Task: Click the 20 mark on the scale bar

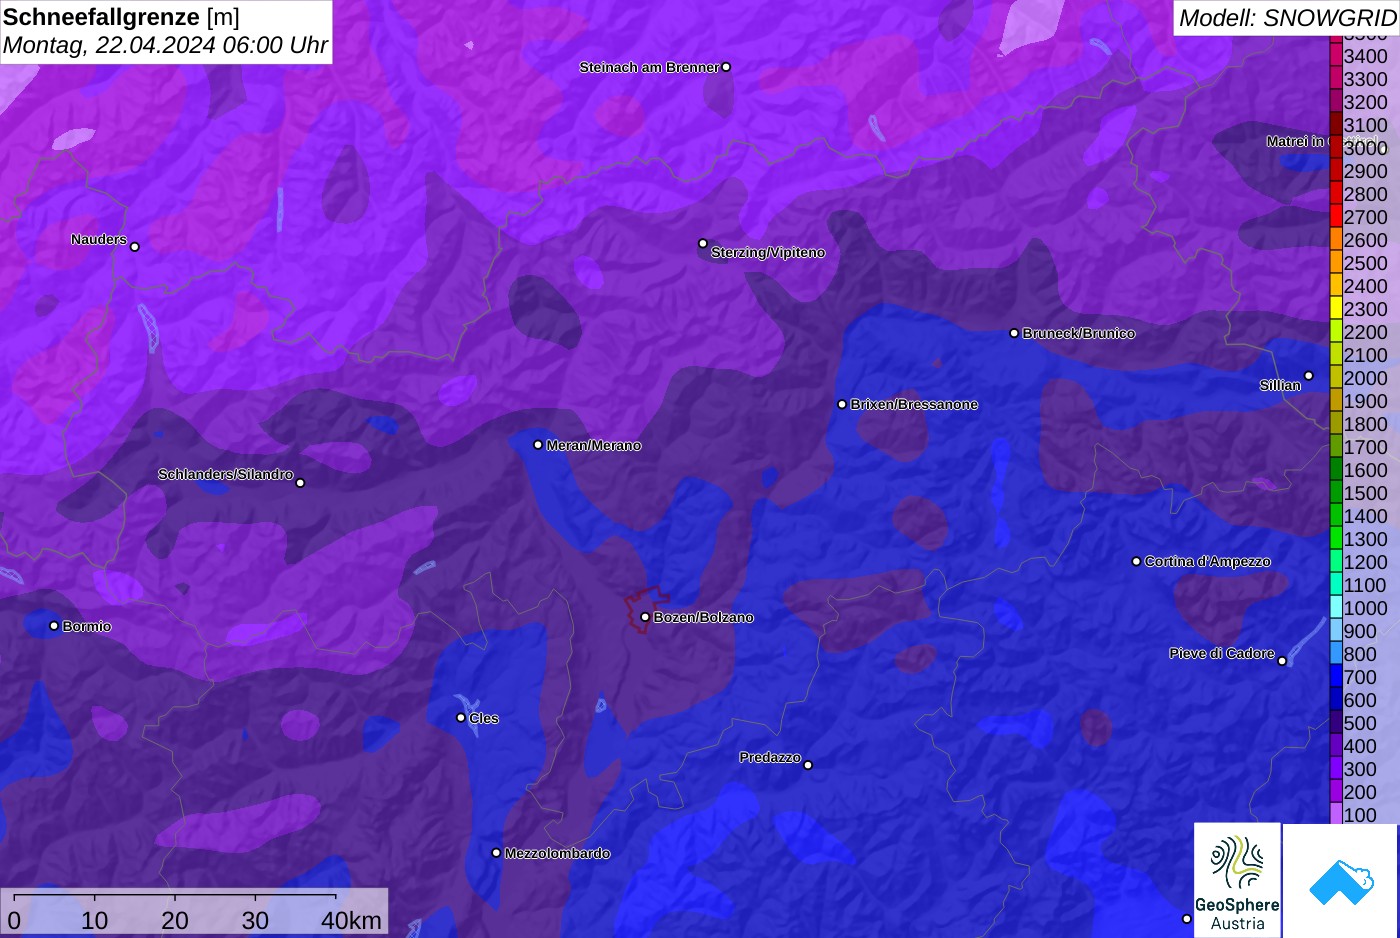Action: click(x=175, y=920)
